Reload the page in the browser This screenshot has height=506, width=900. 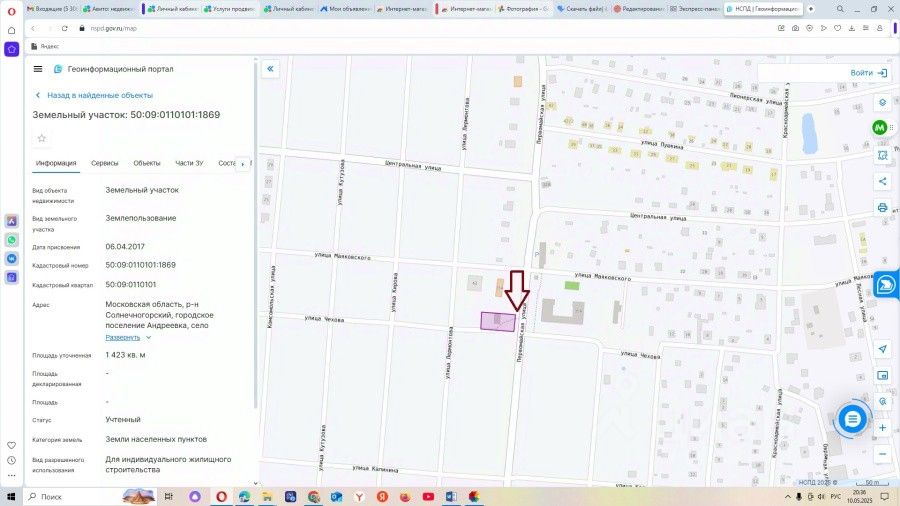(64, 28)
